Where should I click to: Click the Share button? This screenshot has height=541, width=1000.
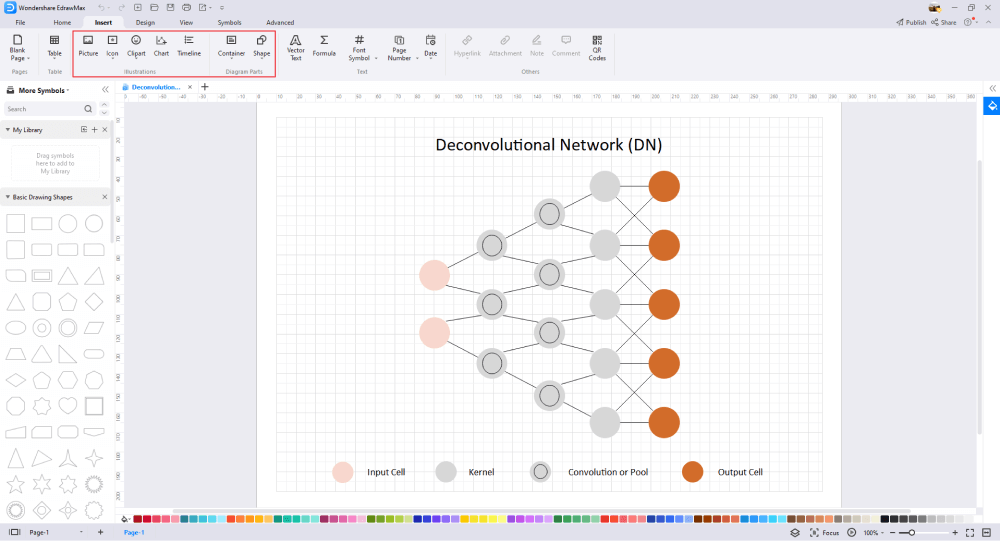tap(944, 22)
